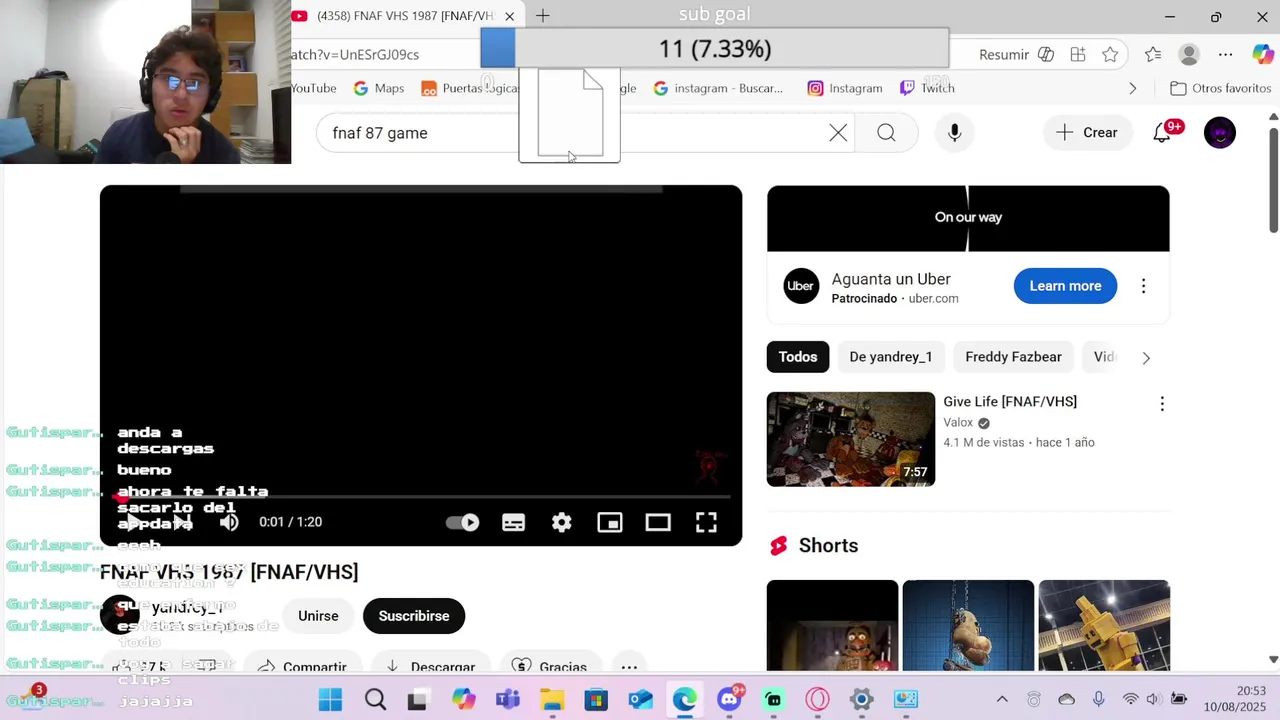Open the Instagram bookmark
The width and height of the screenshot is (1280, 720).
845,88
